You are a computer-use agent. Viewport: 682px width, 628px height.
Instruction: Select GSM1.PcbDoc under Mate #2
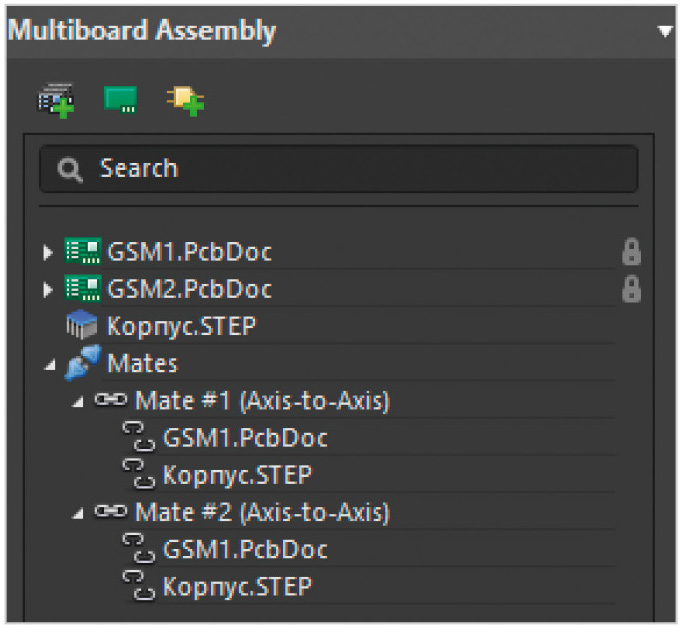pos(245,549)
